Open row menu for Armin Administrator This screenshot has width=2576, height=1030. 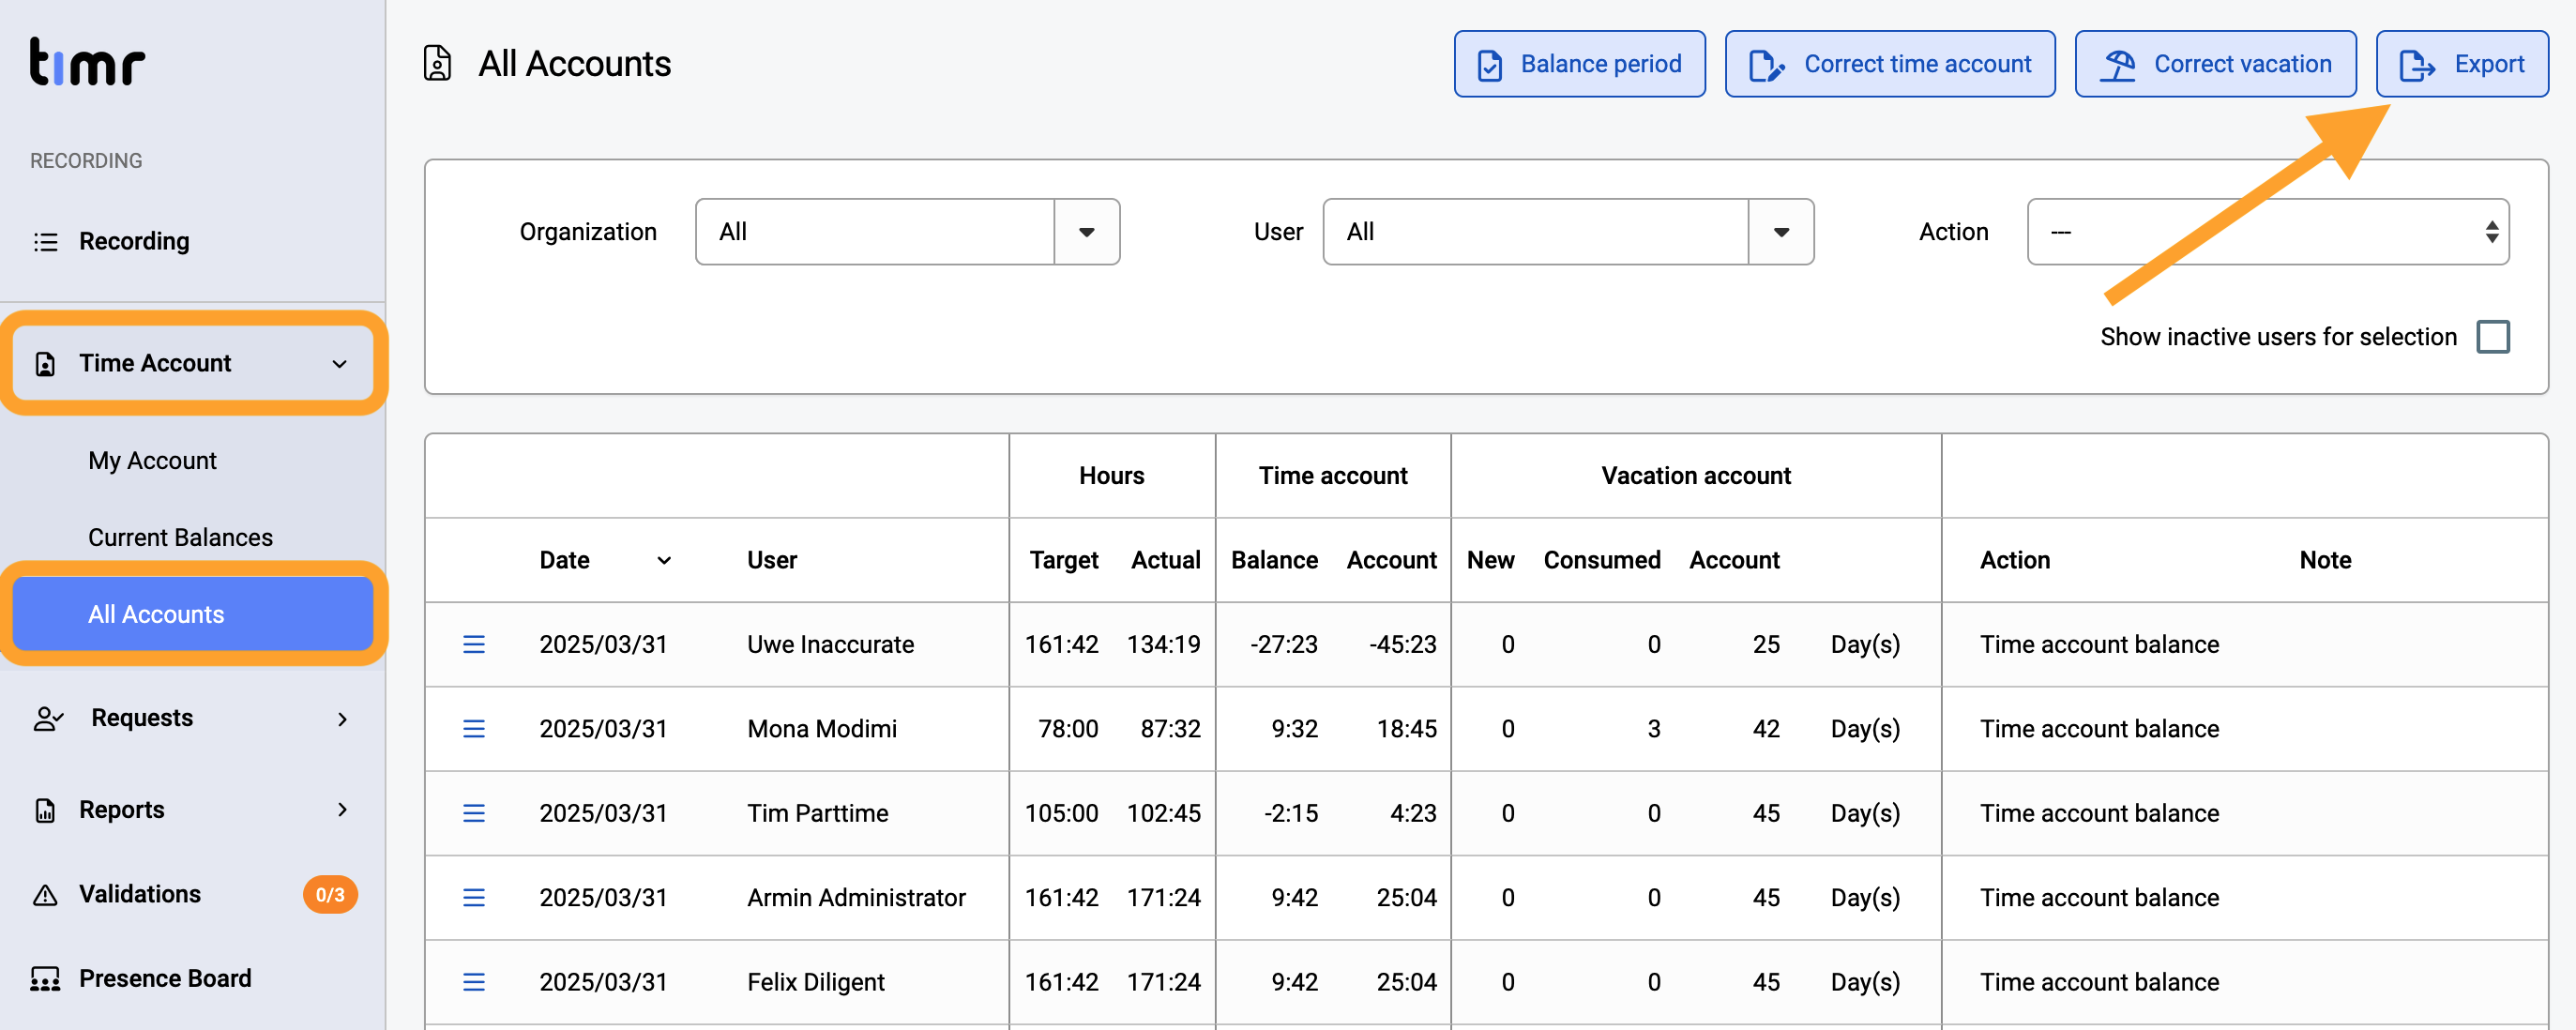[474, 898]
